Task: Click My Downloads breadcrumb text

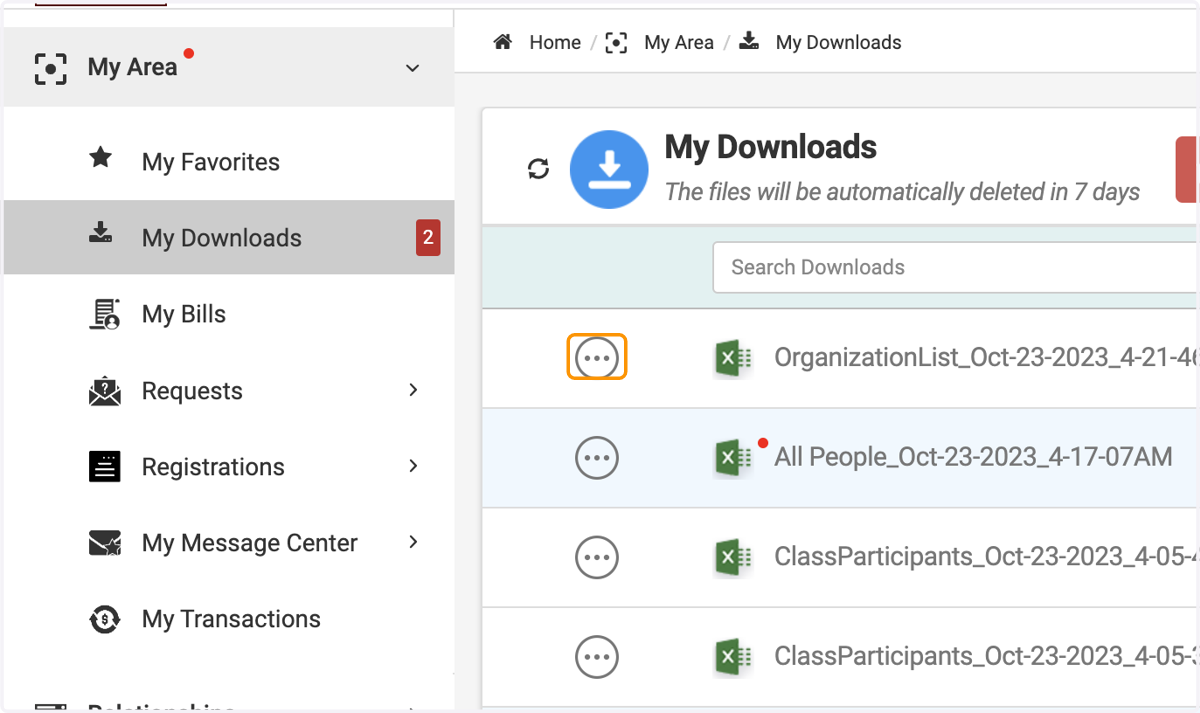Action: point(839,42)
